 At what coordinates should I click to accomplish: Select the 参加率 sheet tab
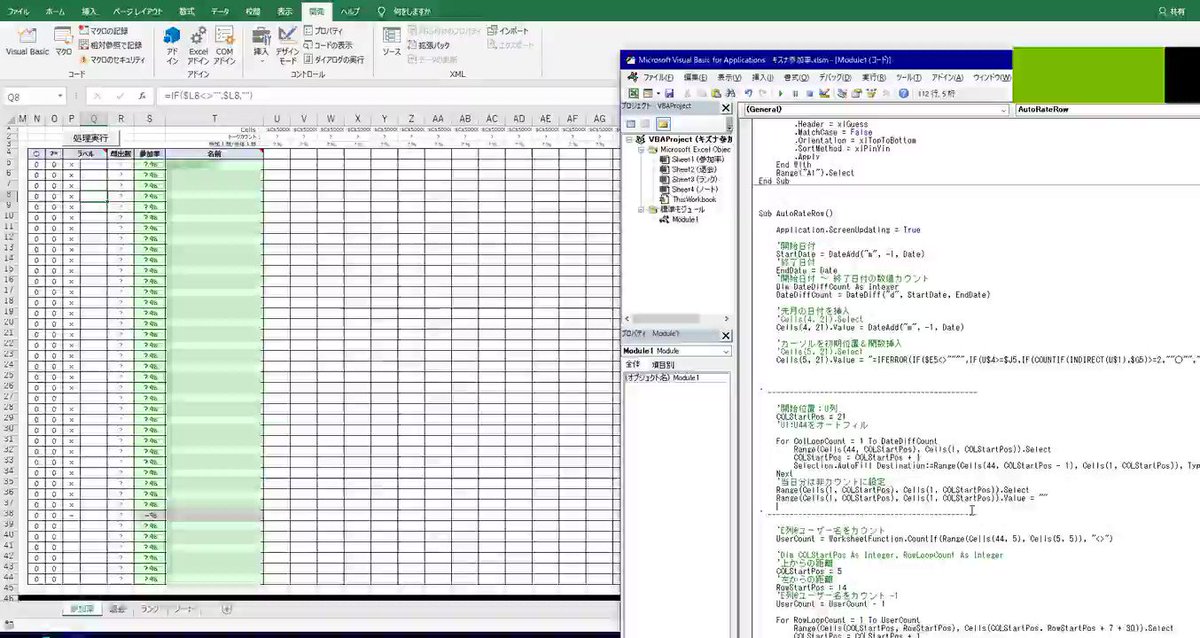pyautogui.click(x=80, y=608)
